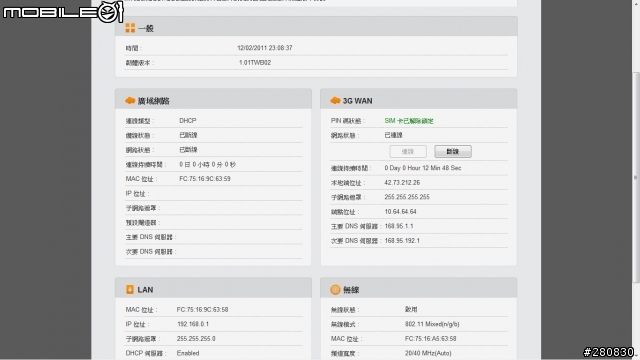
Task: Select the 3G uptime 0 Day 0 Hour 12 Min 48 Sec
Action: tap(423, 168)
